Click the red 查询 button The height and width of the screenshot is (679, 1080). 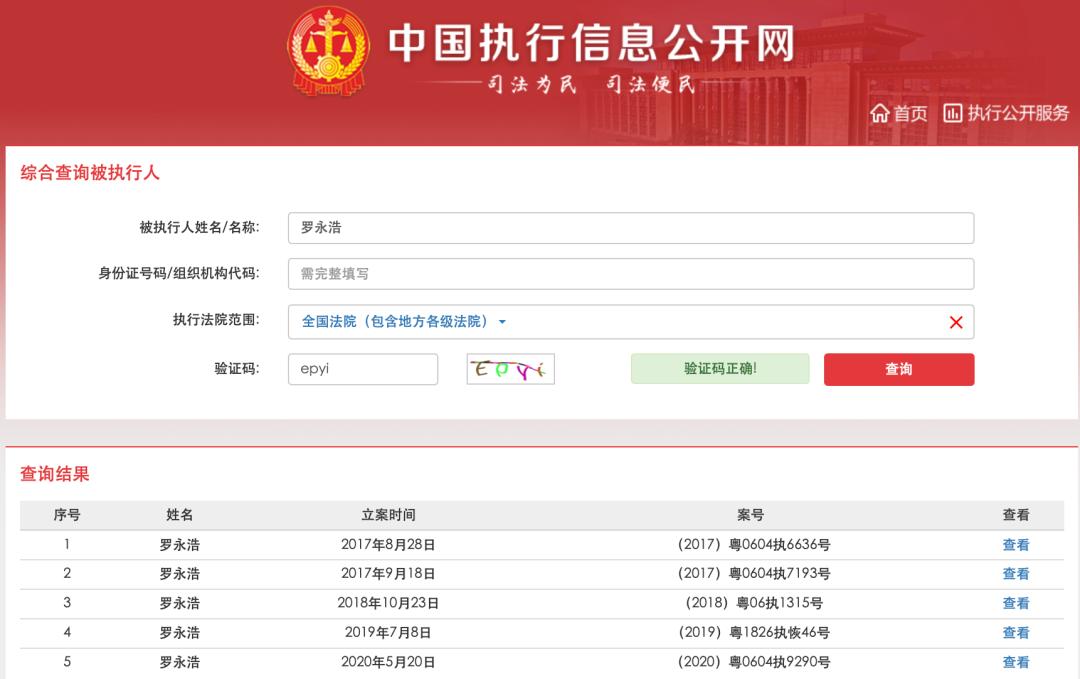(x=899, y=369)
